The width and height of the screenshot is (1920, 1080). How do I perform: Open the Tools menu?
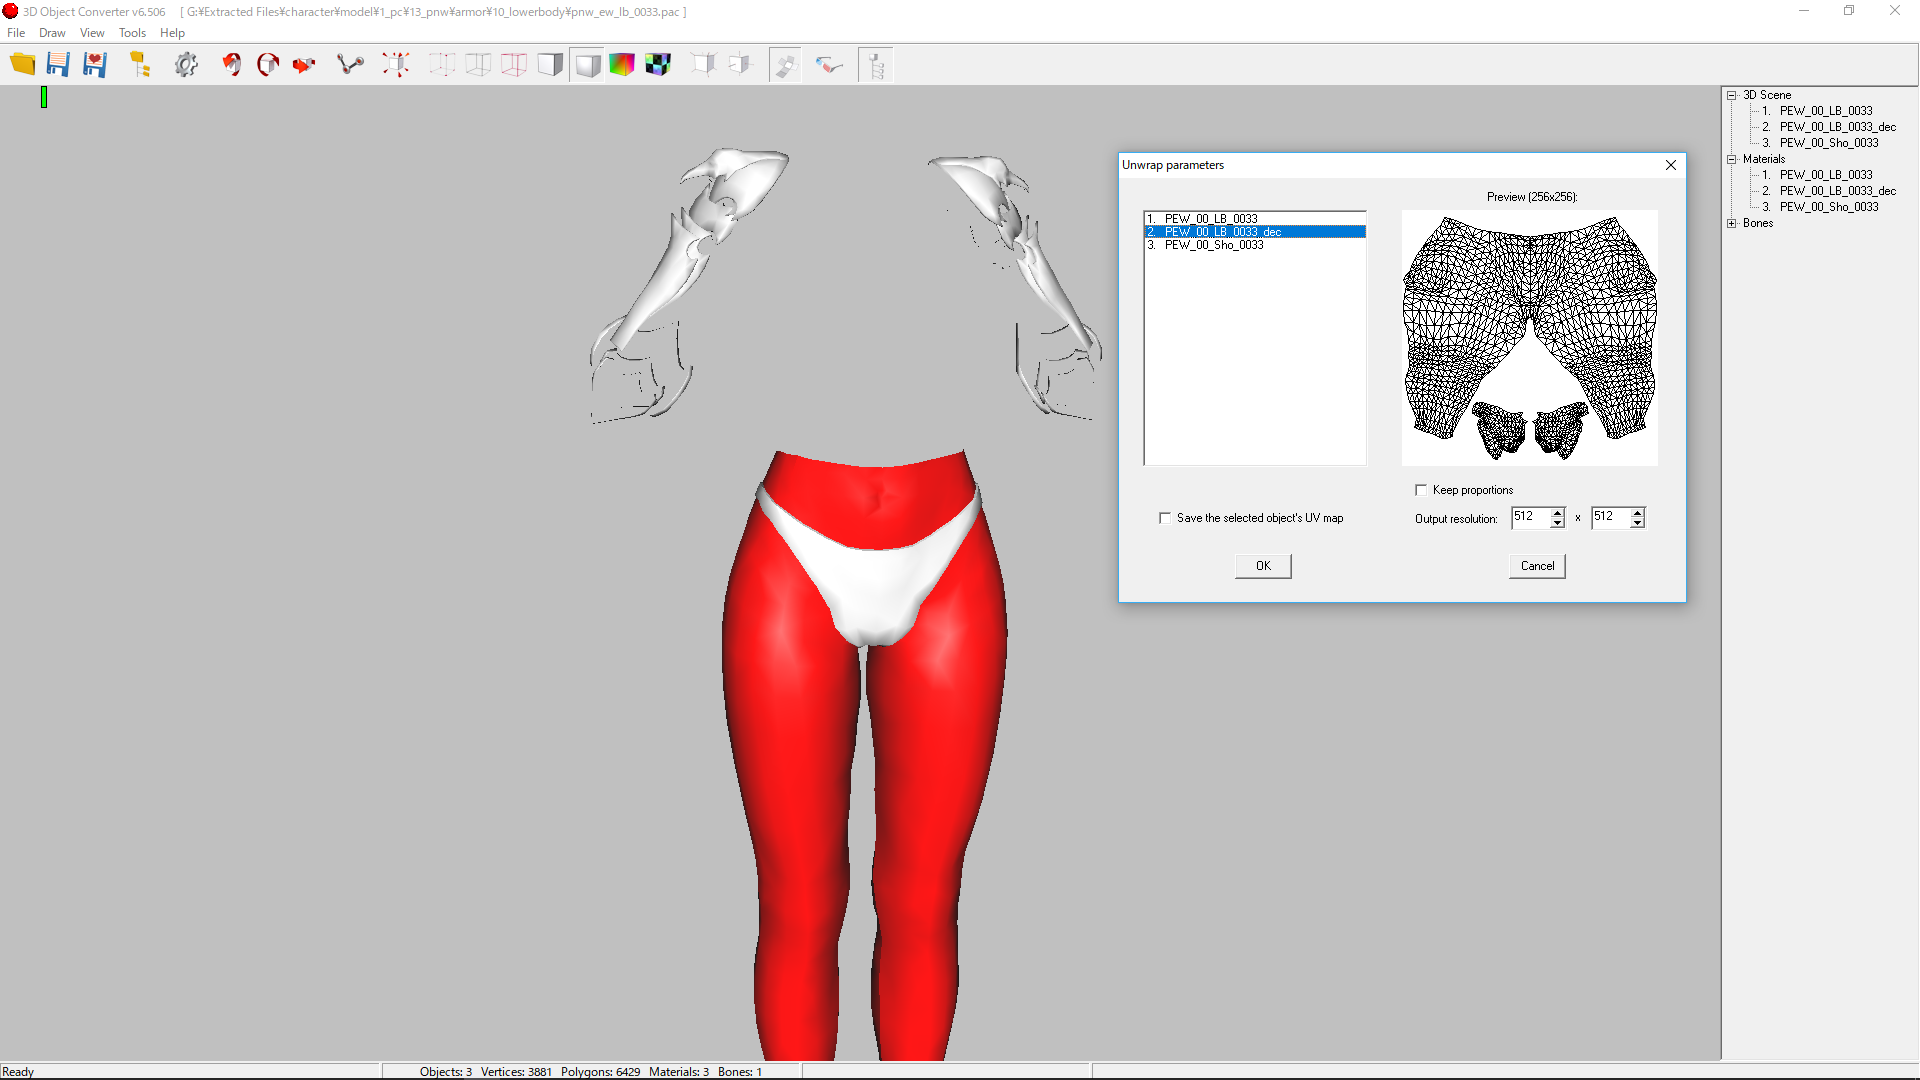tap(132, 33)
